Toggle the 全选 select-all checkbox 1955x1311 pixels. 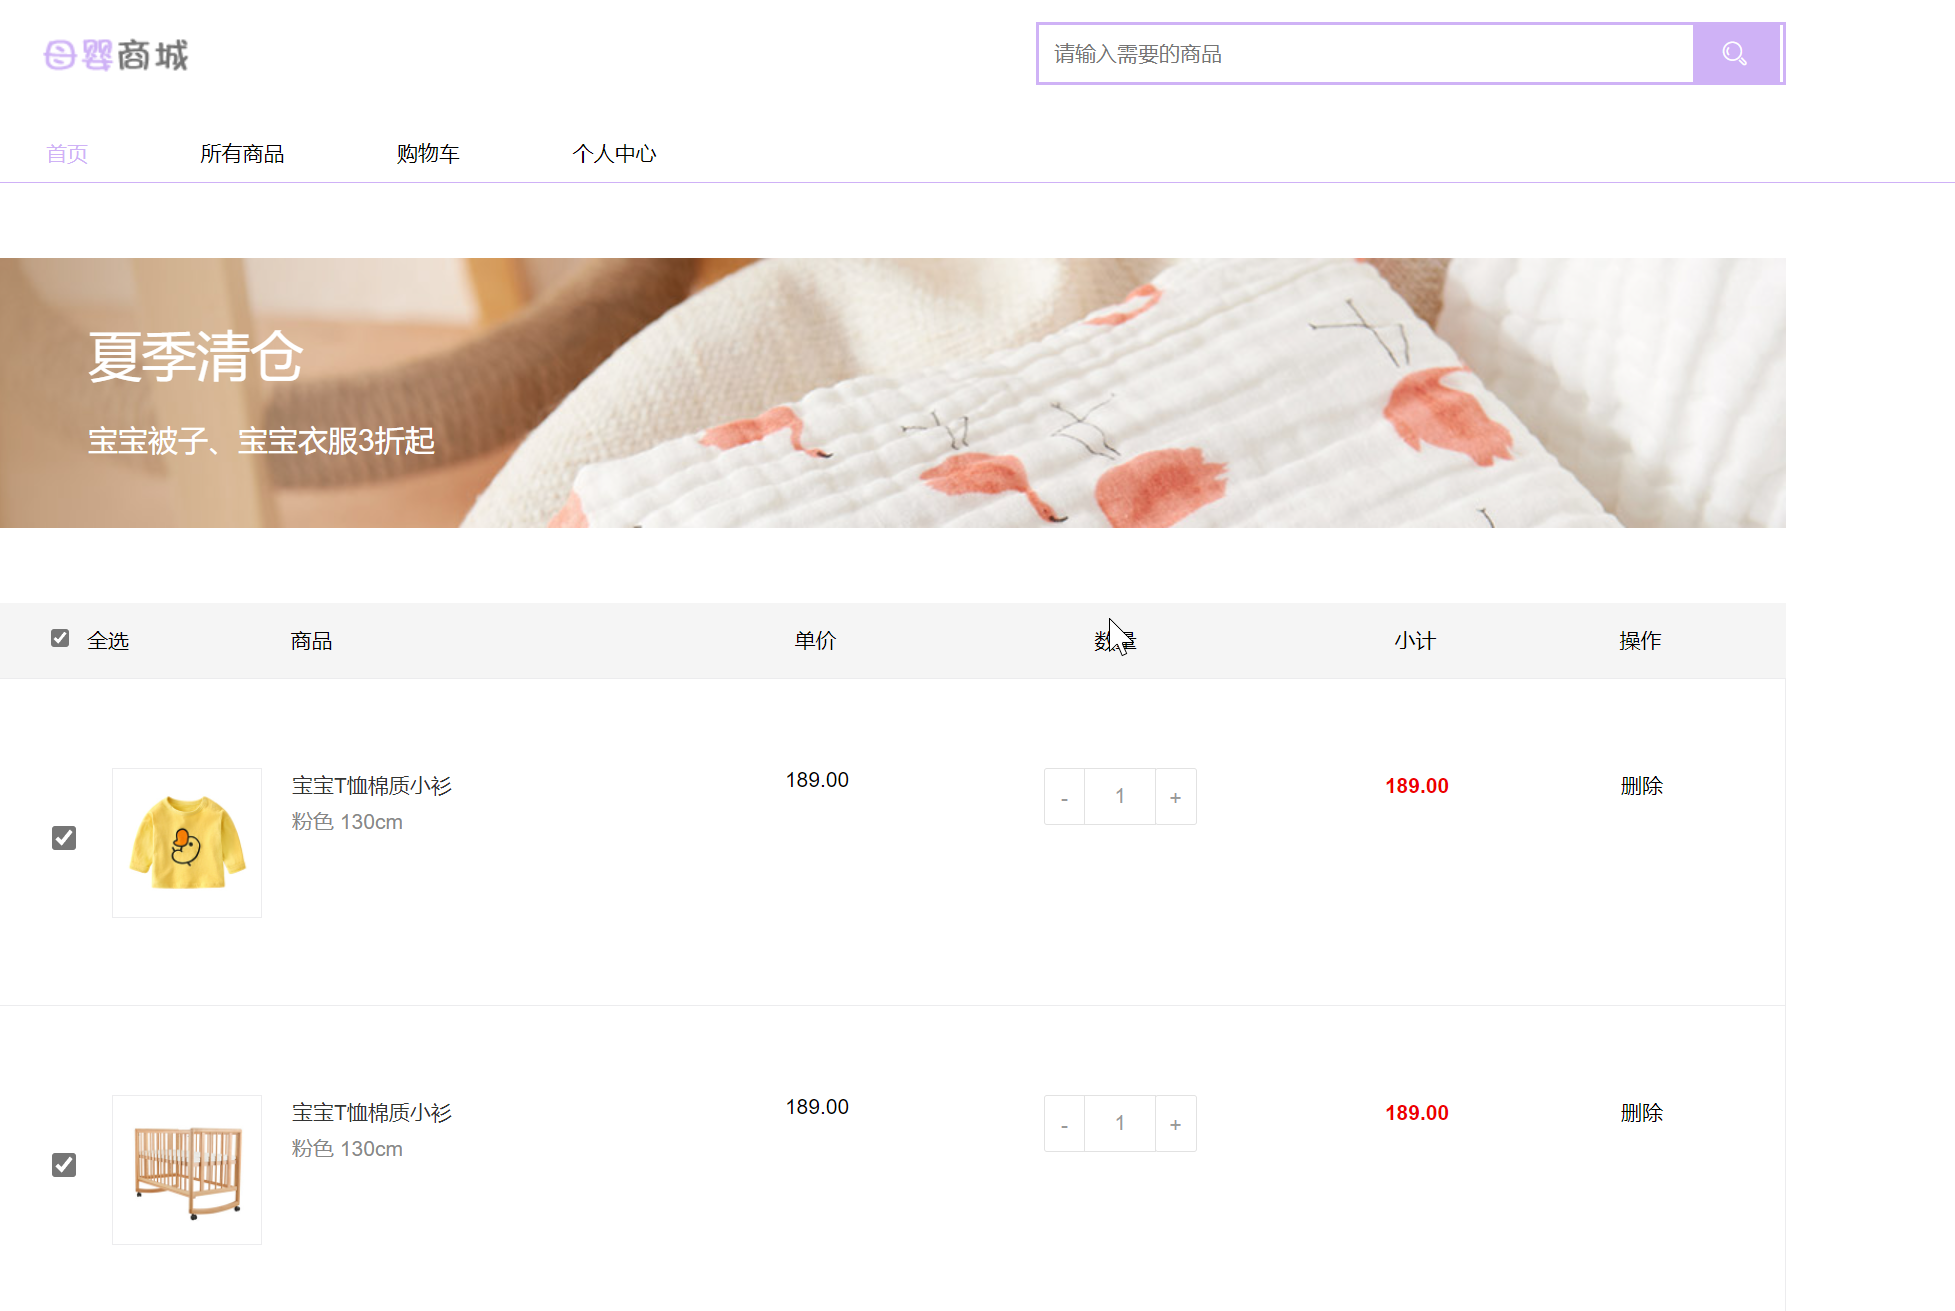pos(60,638)
